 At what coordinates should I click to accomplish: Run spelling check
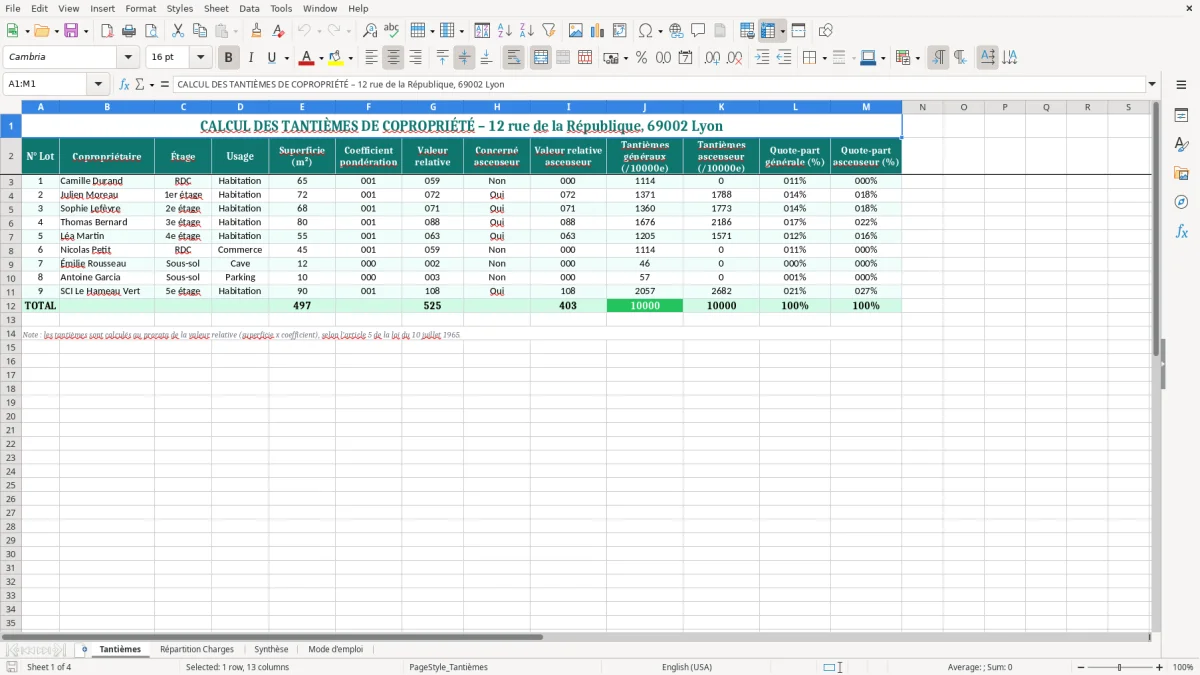click(391, 31)
